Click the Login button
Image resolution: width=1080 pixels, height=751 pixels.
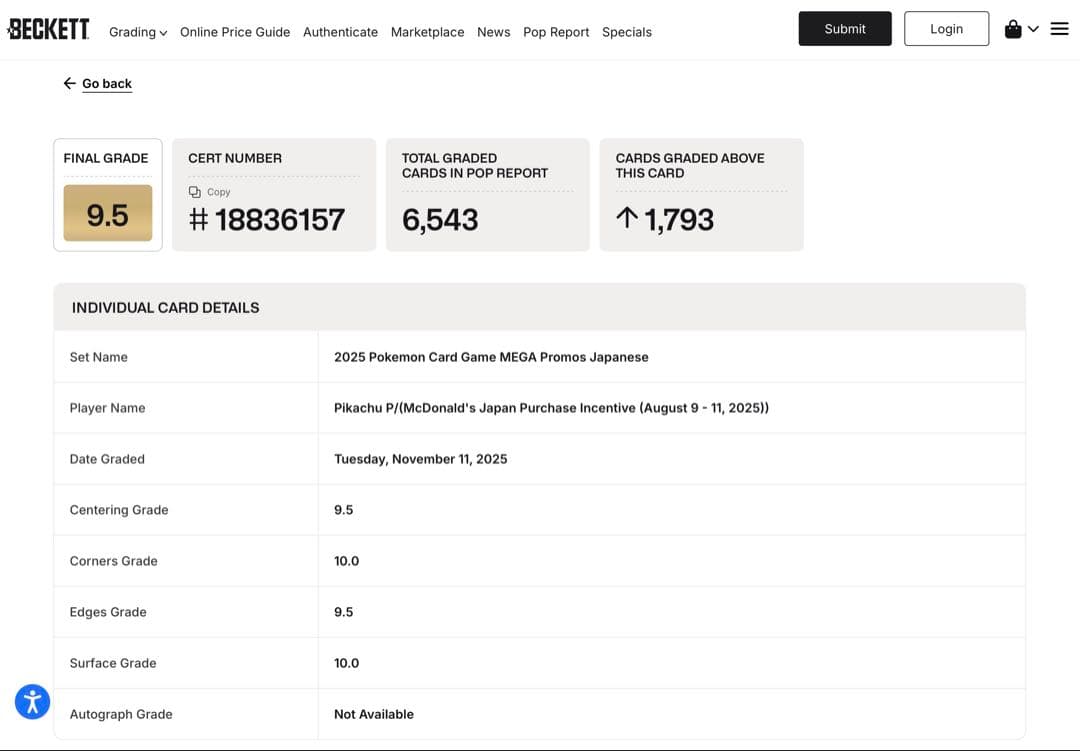(946, 29)
